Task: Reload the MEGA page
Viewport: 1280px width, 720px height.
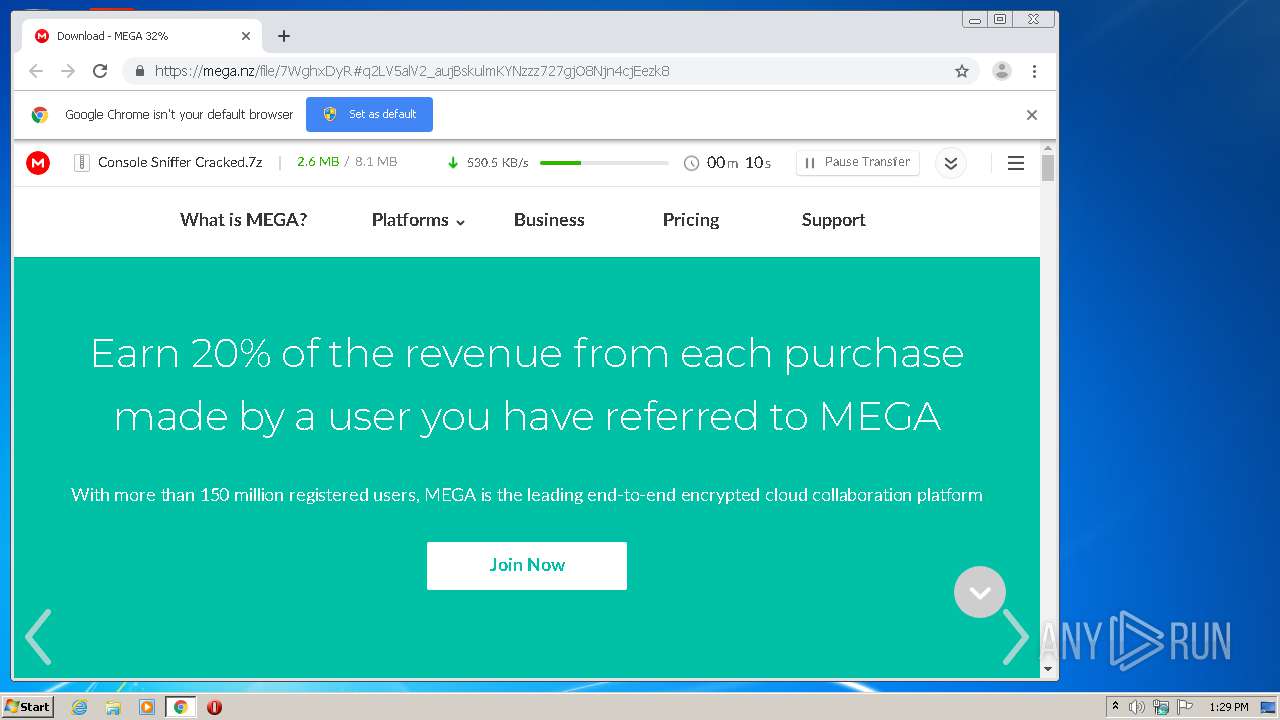Action: (x=100, y=71)
